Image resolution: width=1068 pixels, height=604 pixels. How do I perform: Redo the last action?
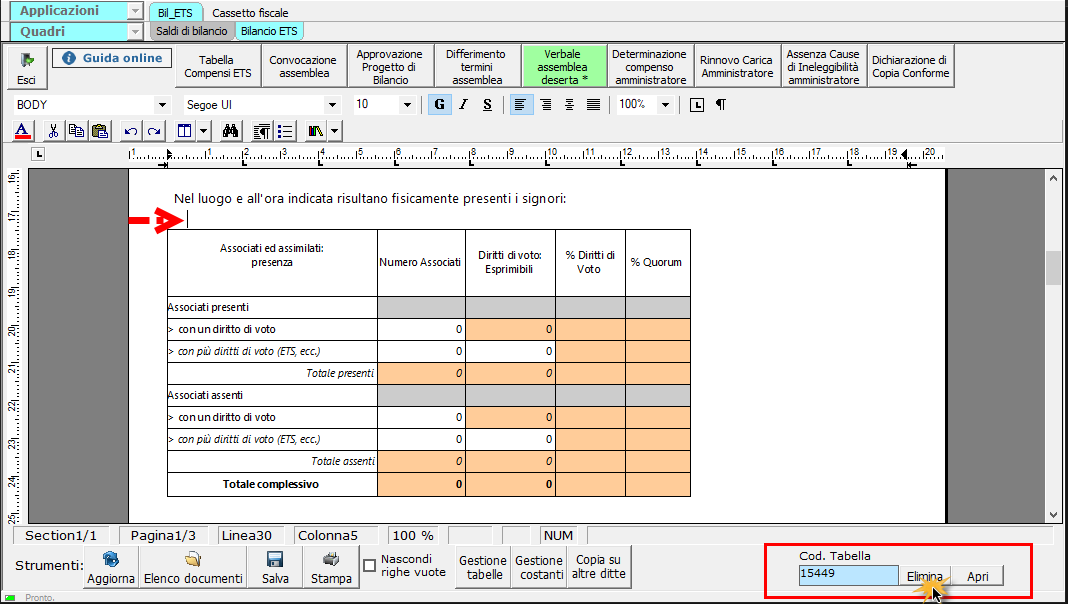pyautogui.click(x=154, y=131)
